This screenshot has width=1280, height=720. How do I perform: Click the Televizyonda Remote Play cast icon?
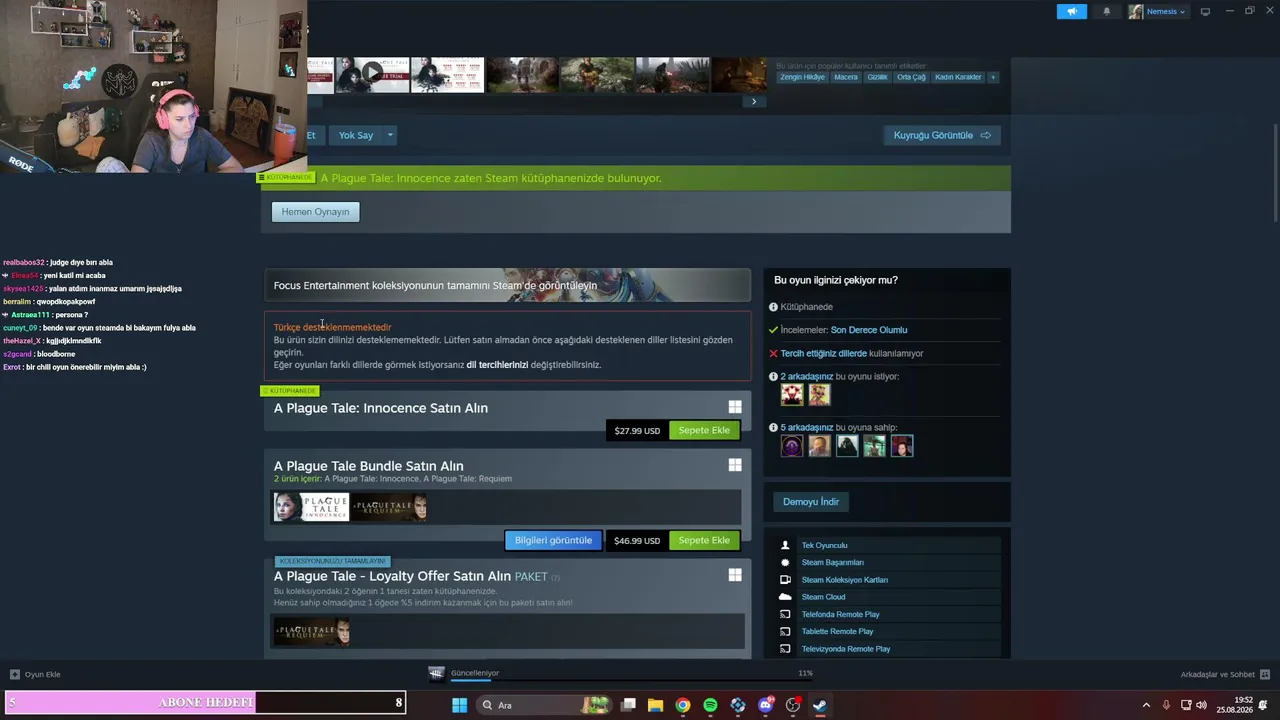point(785,649)
